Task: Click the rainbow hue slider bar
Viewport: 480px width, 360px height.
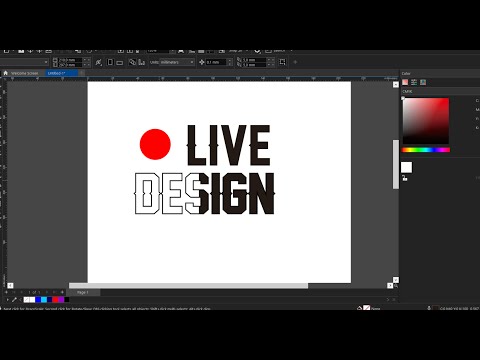Action: [x=426, y=150]
